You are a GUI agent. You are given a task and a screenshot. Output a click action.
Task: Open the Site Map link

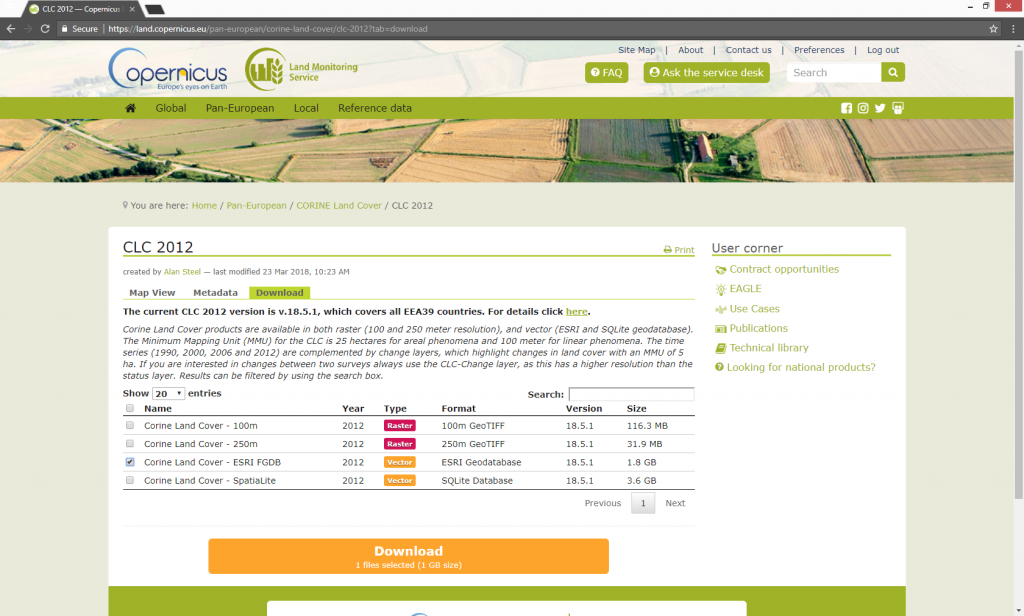coord(637,50)
